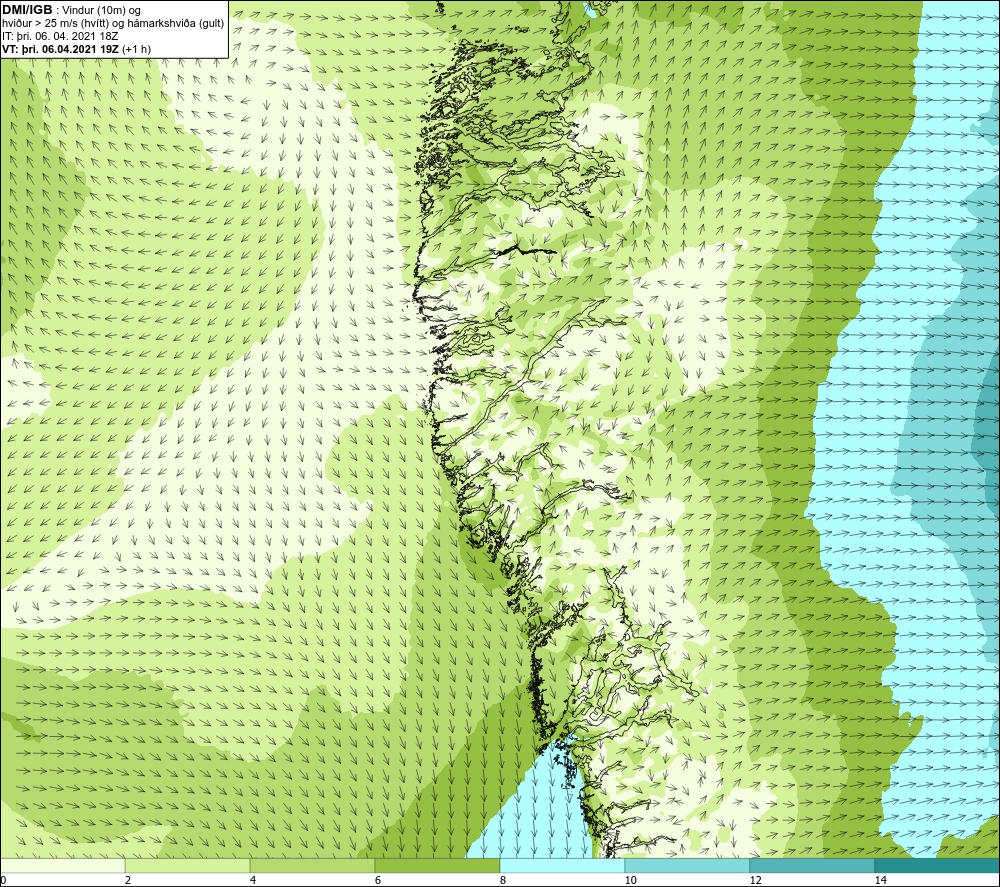Image resolution: width=1000 pixels, height=887 pixels.
Task: Click the 12–14 m/s teal legend swatch
Action: point(812,865)
